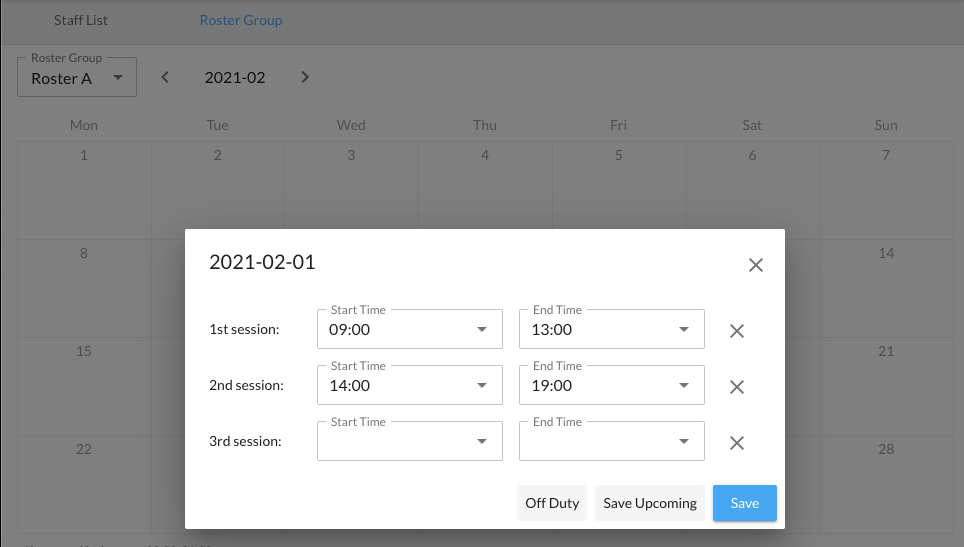Select the Roster Group tab
The height and width of the screenshot is (547, 964).
coord(241,20)
